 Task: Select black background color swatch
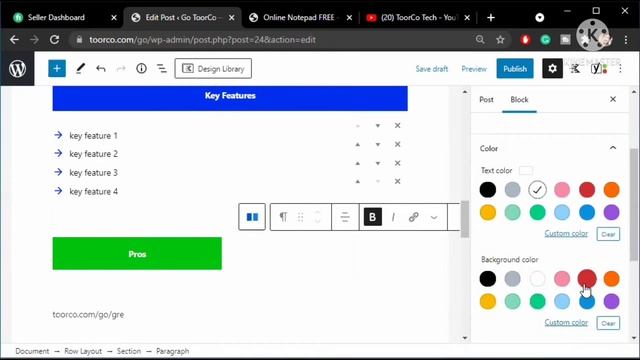(x=488, y=279)
